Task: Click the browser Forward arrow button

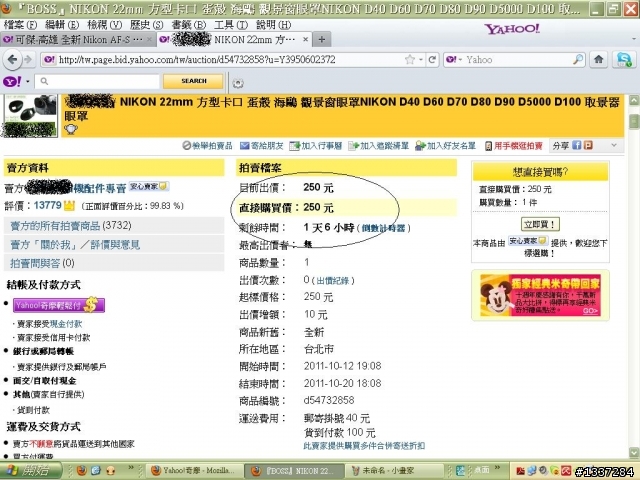Action: pyautogui.click(x=28, y=60)
